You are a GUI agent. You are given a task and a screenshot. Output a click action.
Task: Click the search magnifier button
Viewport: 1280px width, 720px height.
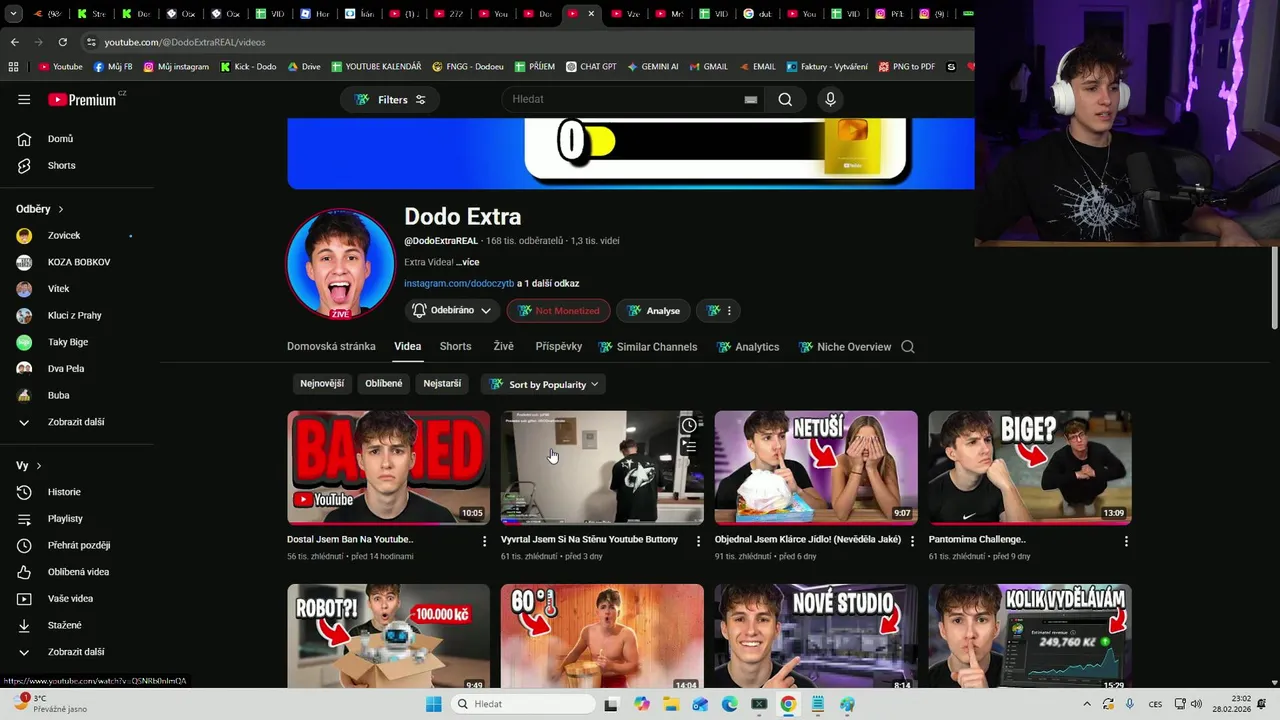[785, 99]
